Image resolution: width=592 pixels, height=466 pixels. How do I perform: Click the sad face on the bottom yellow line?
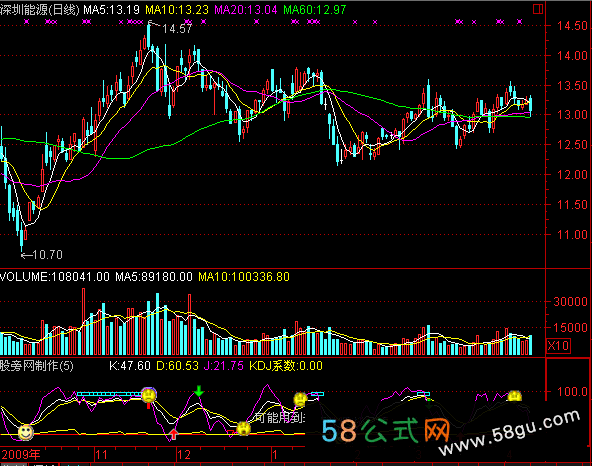click(243, 429)
